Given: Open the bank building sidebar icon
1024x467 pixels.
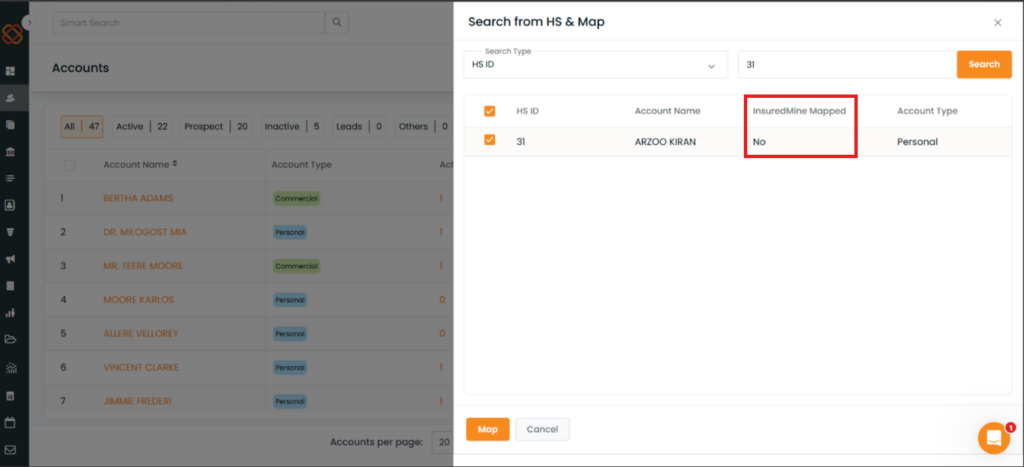Looking at the screenshot, I should pyautogui.click(x=10, y=152).
